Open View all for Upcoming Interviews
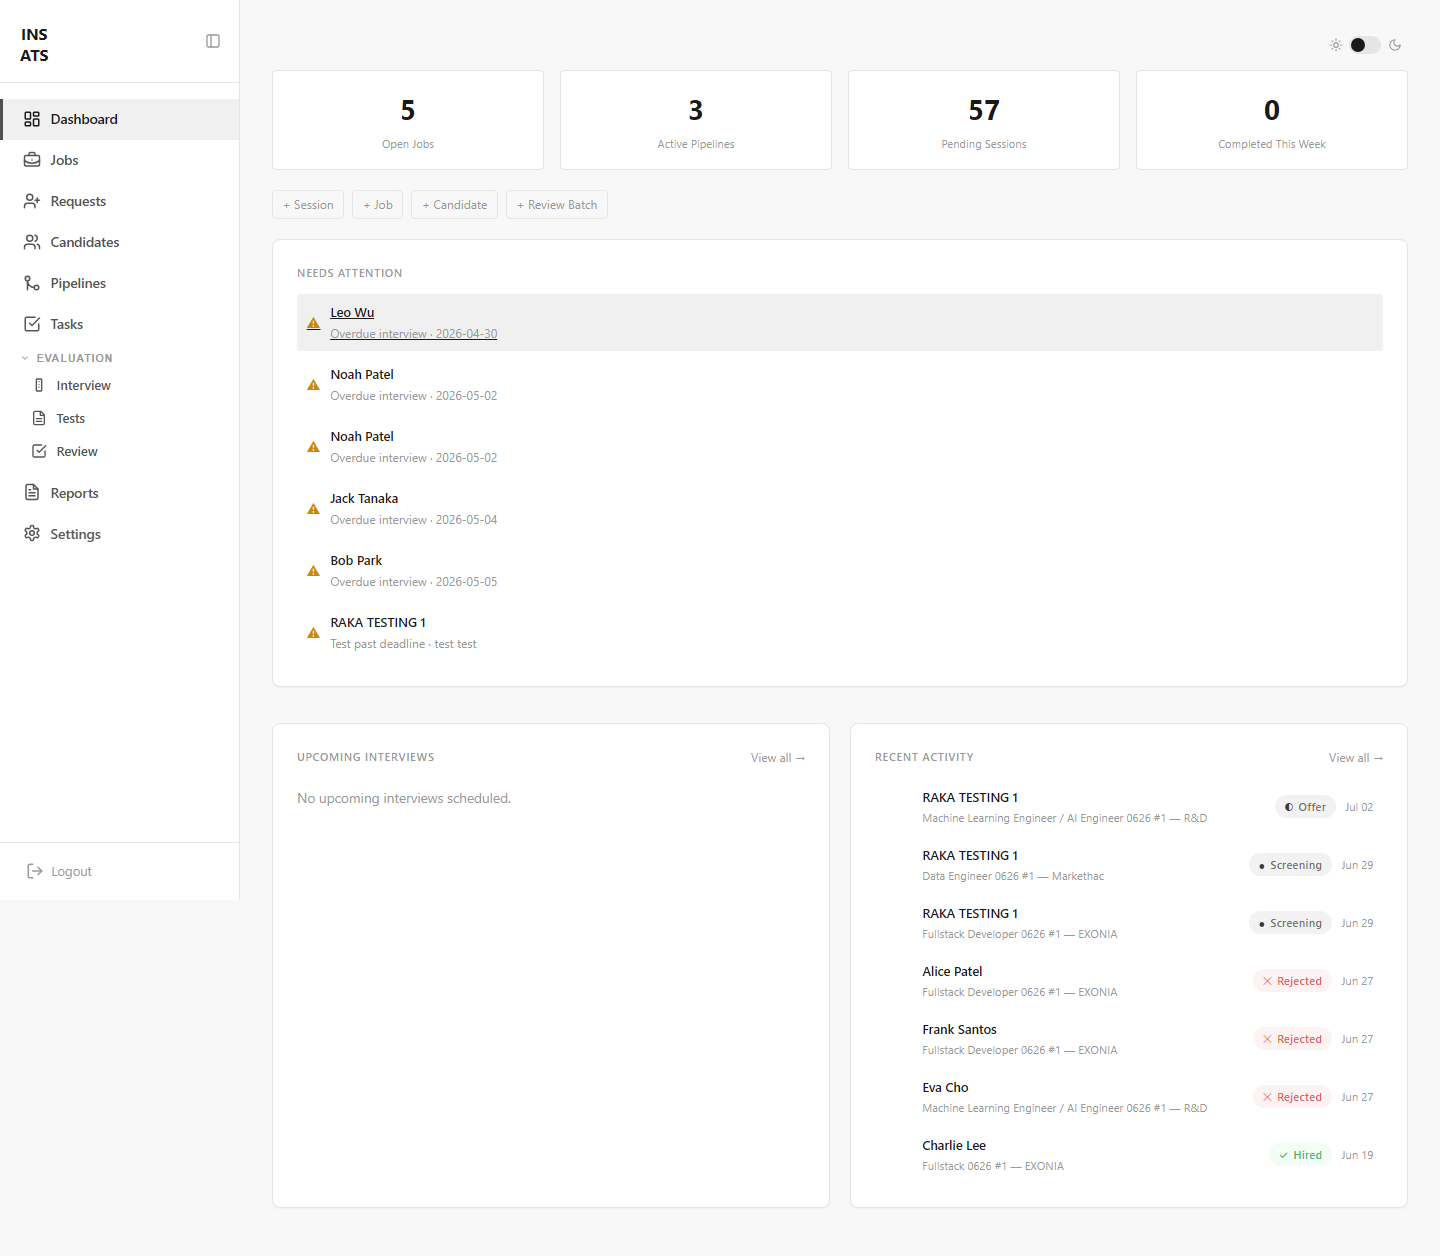The image size is (1440, 1256). [778, 758]
